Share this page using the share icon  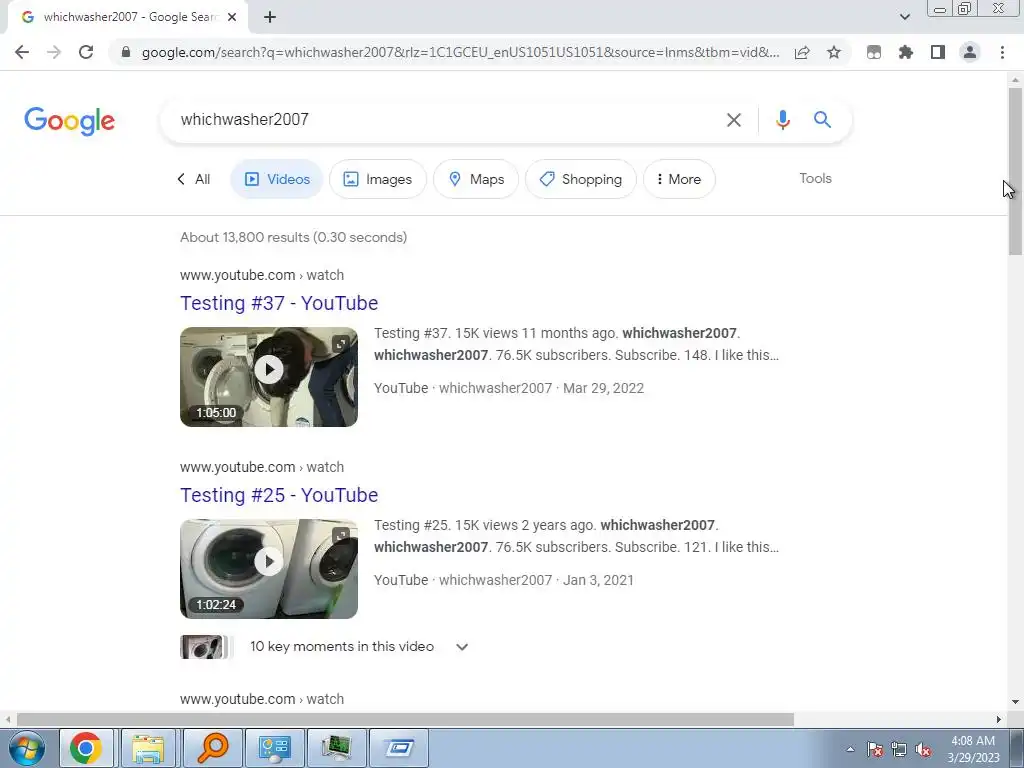click(x=802, y=52)
